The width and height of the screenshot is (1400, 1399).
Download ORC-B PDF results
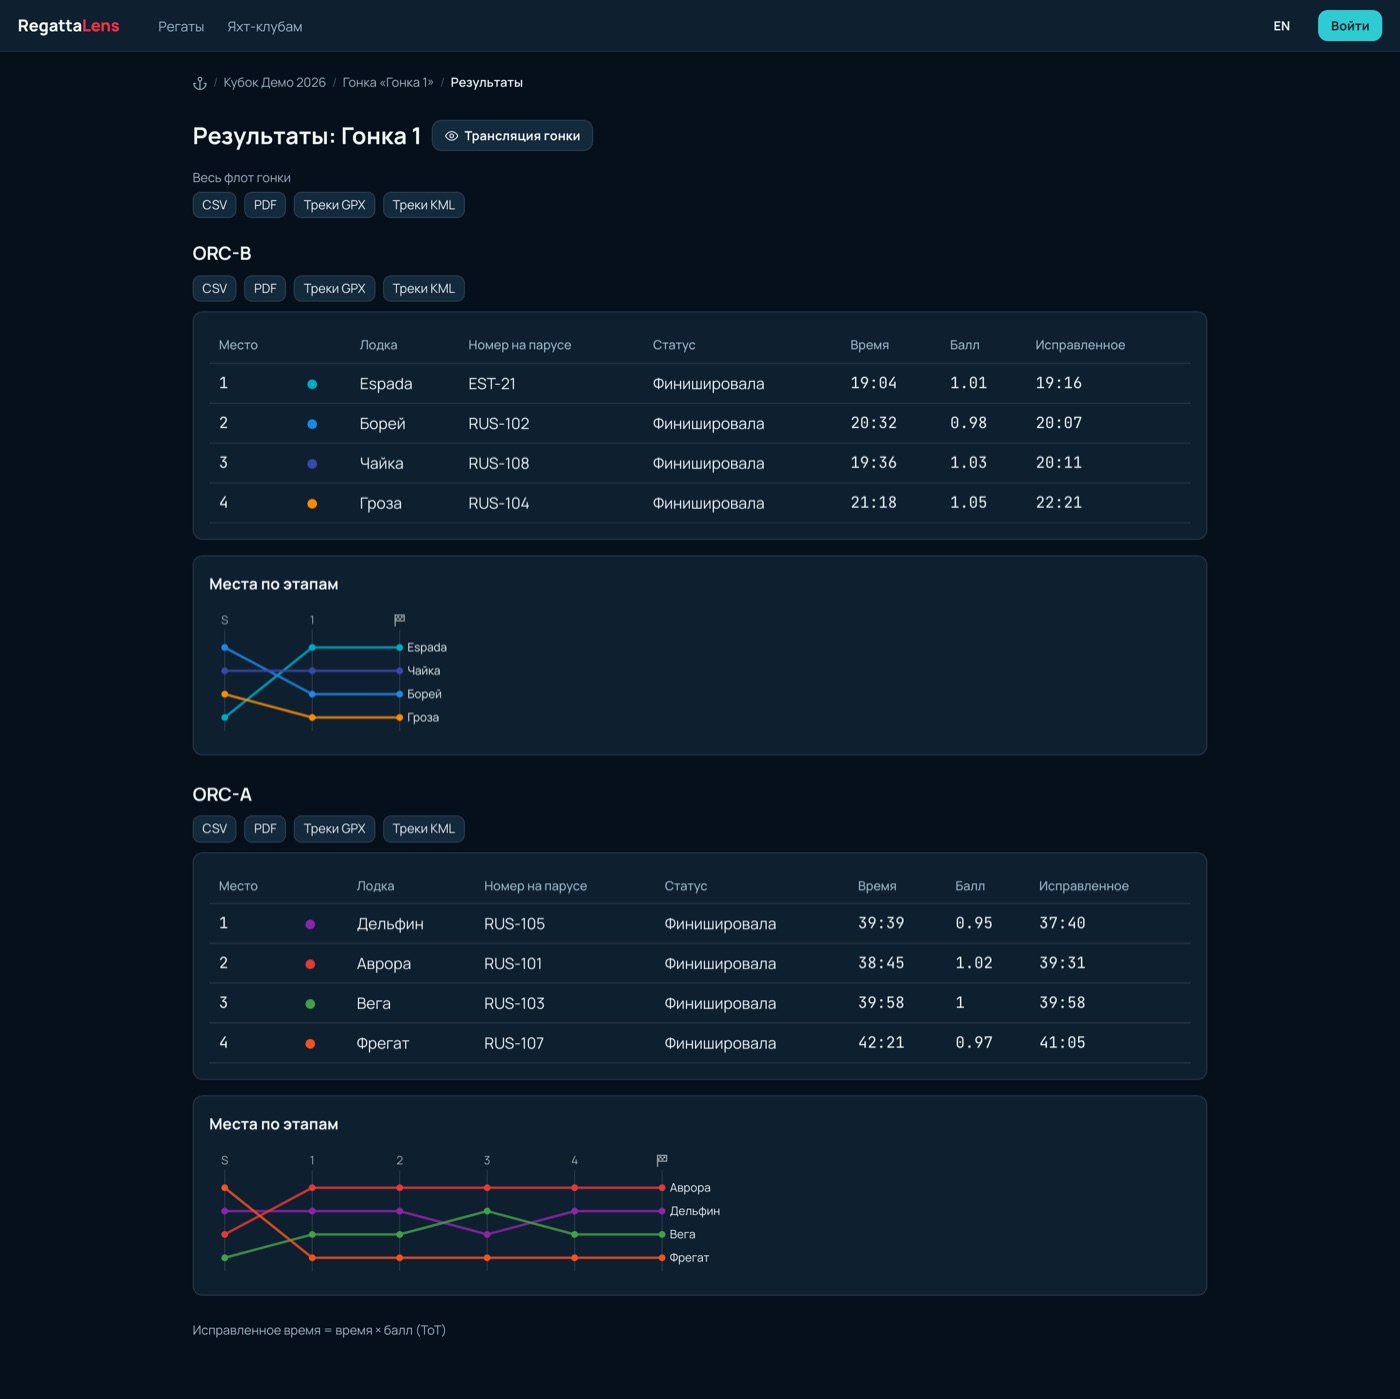(265, 289)
